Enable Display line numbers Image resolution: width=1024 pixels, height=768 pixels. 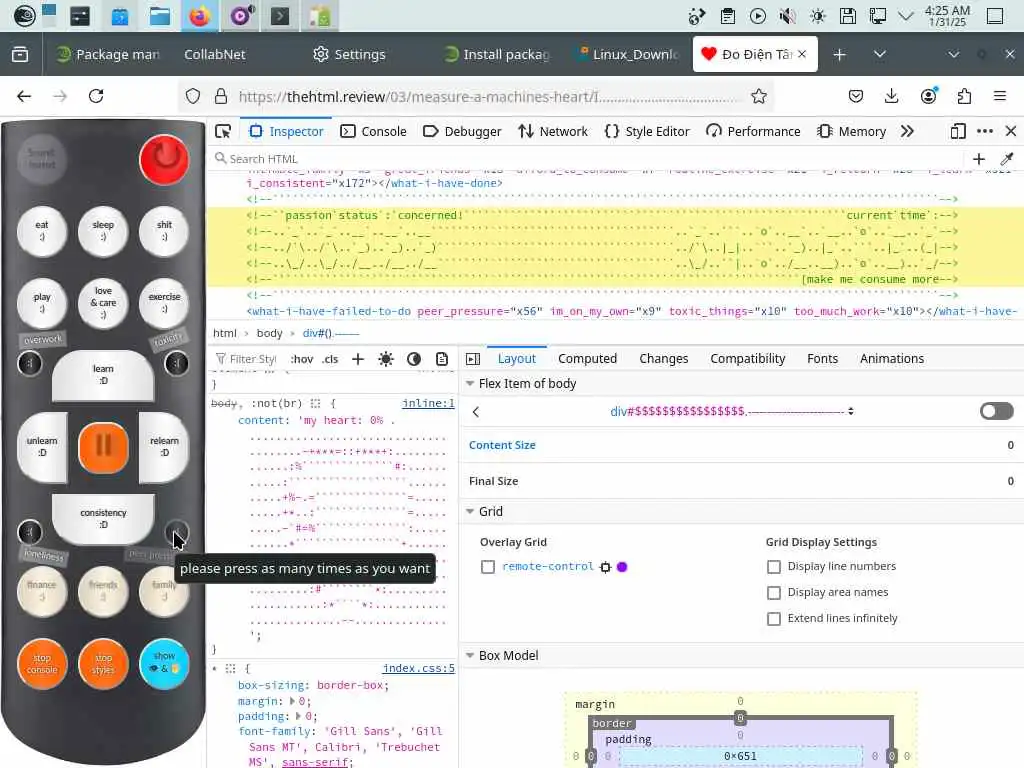pyautogui.click(x=774, y=567)
